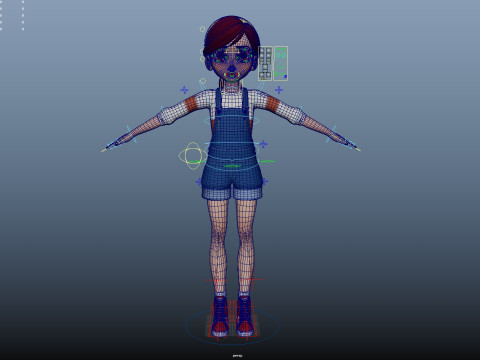Select the blue cross control by character's right shoulder
The height and width of the screenshot is (360, 480).
pos(184,90)
